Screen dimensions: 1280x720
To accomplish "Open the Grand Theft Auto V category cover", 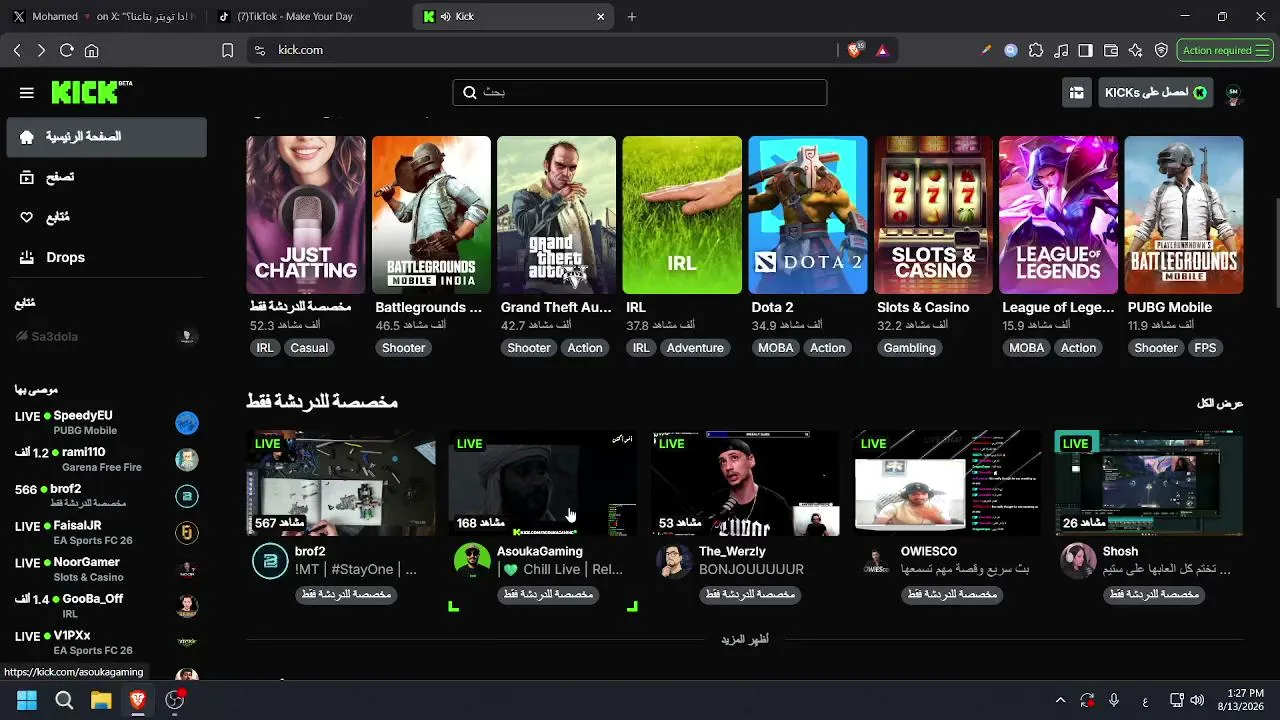I will point(557,215).
